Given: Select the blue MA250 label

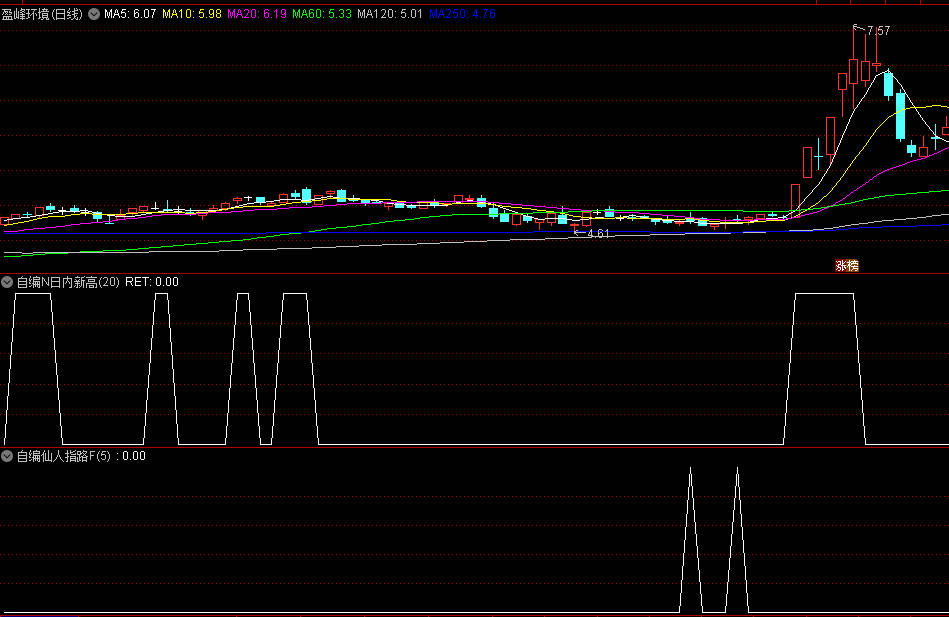Looking at the screenshot, I should (x=462, y=15).
